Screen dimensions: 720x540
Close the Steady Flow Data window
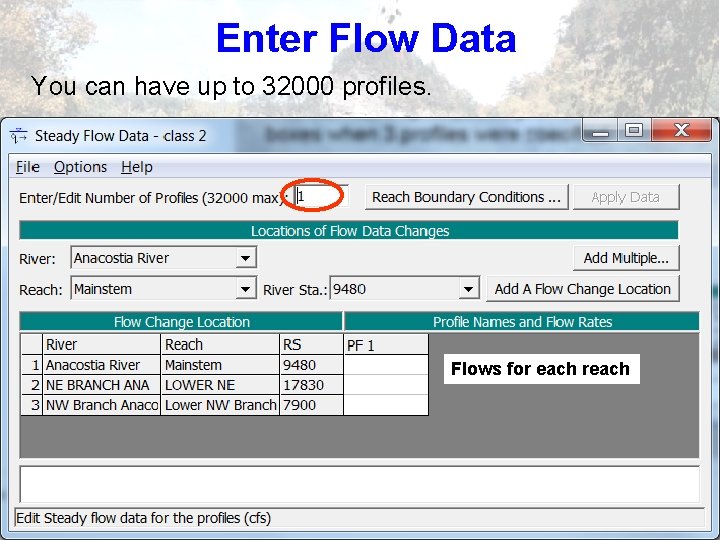point(681,130)
